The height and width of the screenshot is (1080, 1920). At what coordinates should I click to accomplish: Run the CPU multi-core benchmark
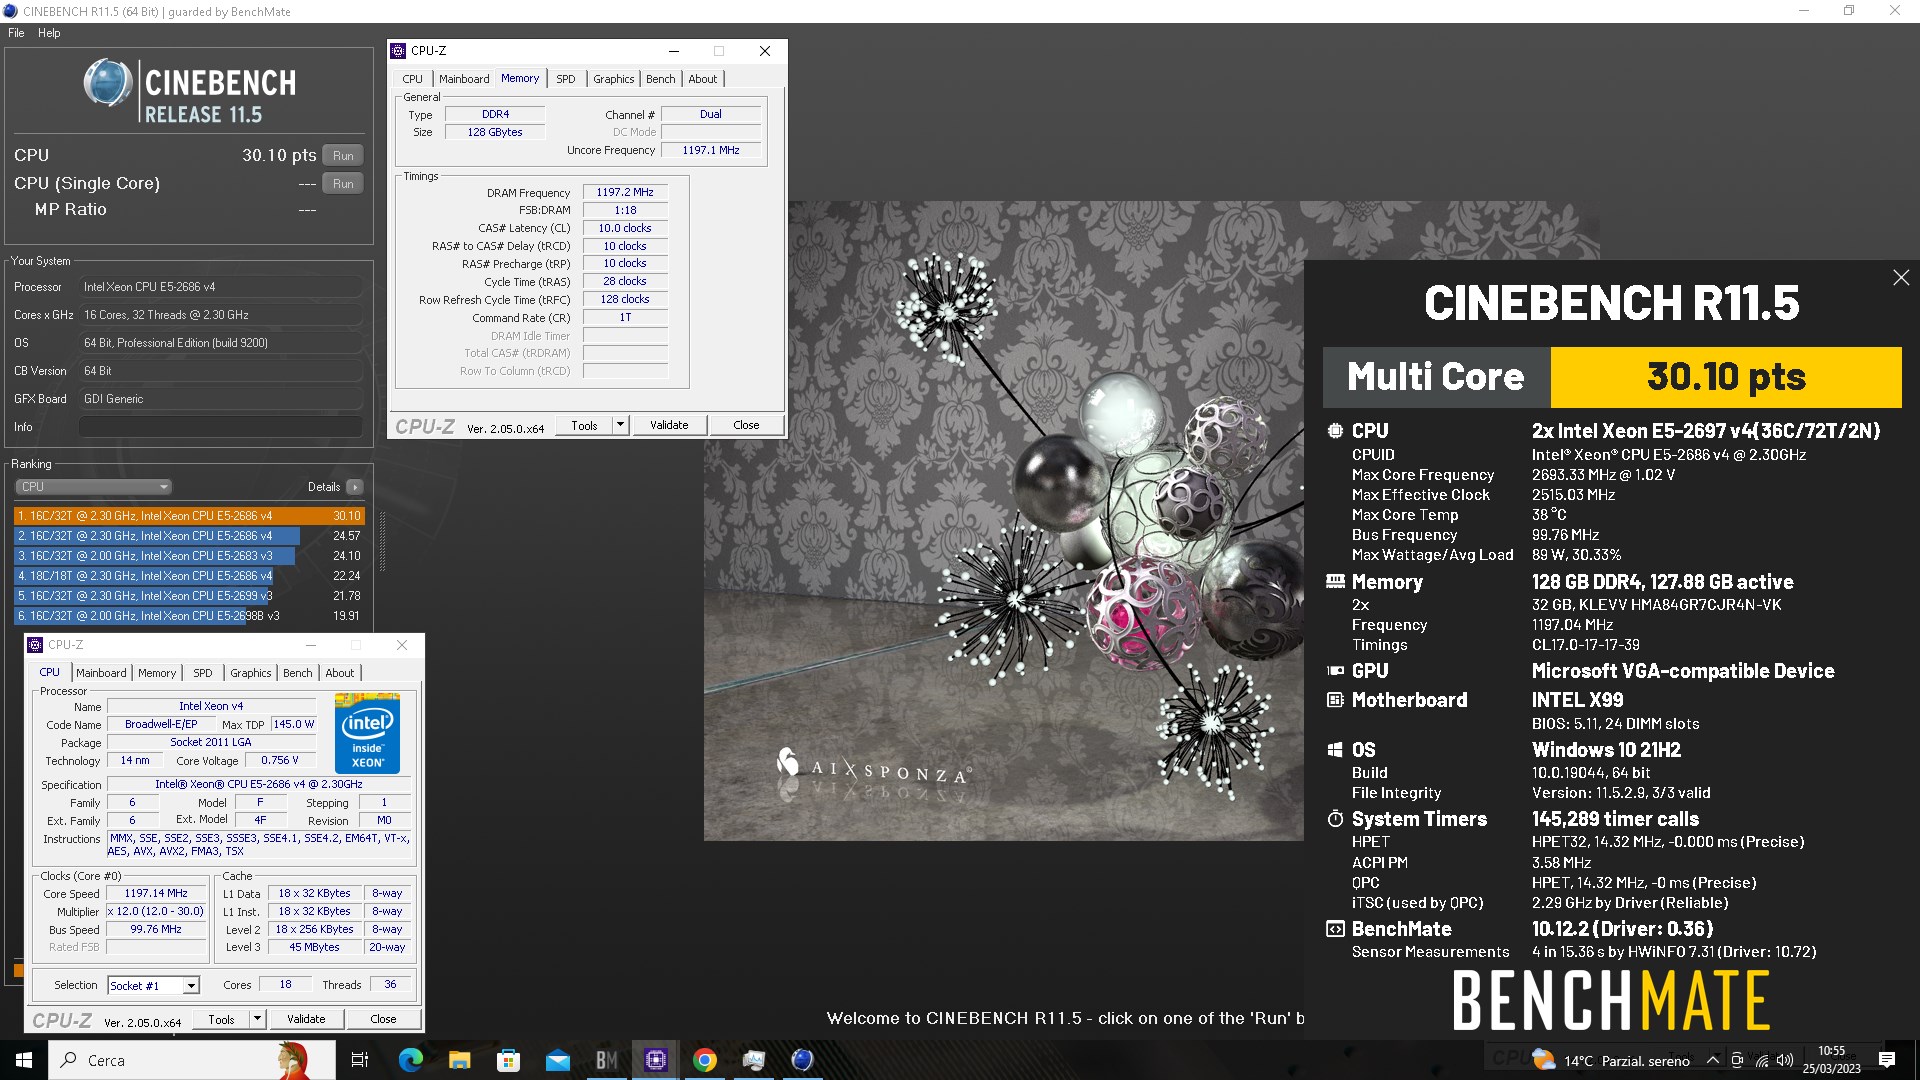click(343, 156)
